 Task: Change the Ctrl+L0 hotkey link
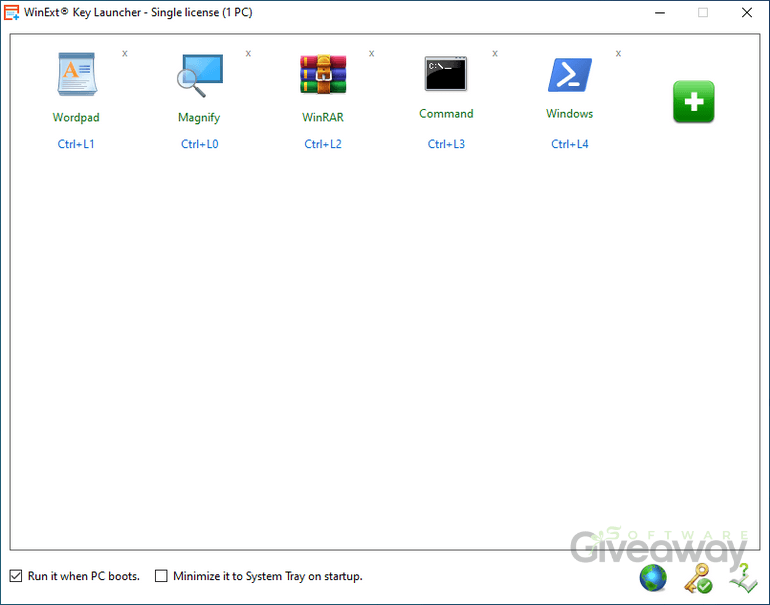click(199, 144)
